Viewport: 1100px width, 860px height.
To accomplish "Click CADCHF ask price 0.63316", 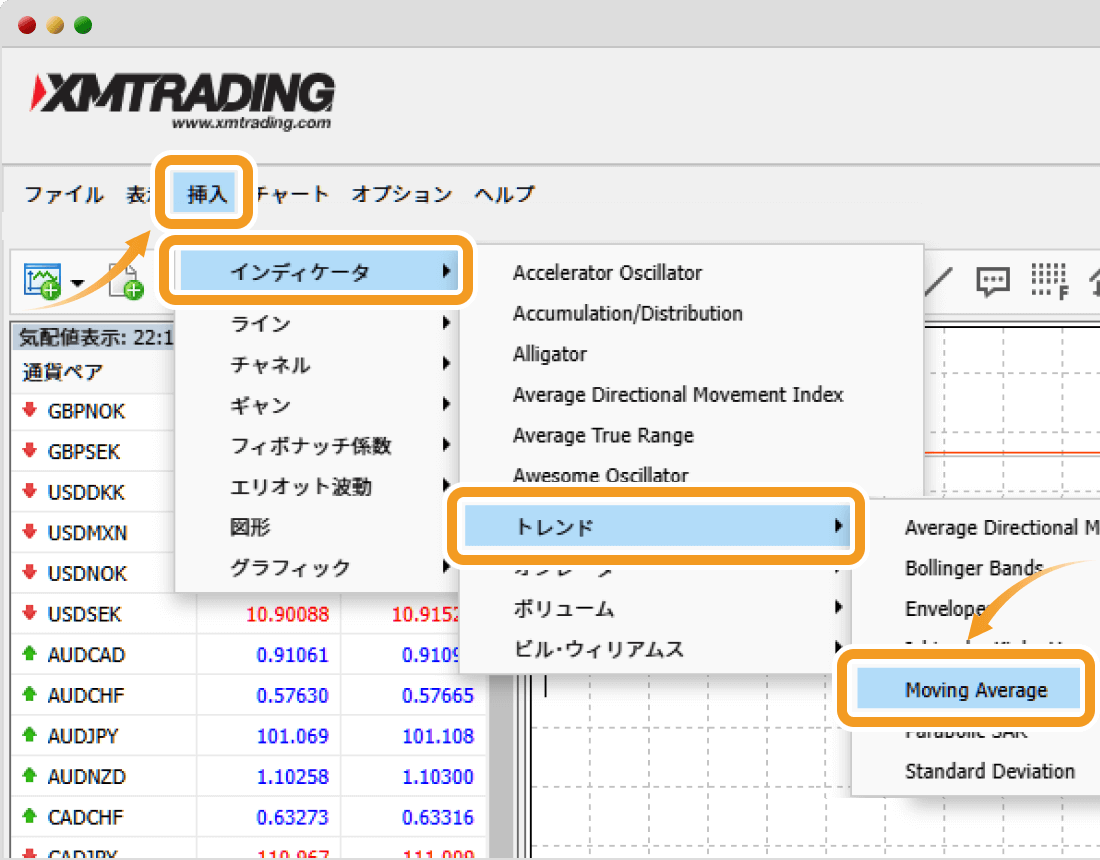I will coord(438,818).
